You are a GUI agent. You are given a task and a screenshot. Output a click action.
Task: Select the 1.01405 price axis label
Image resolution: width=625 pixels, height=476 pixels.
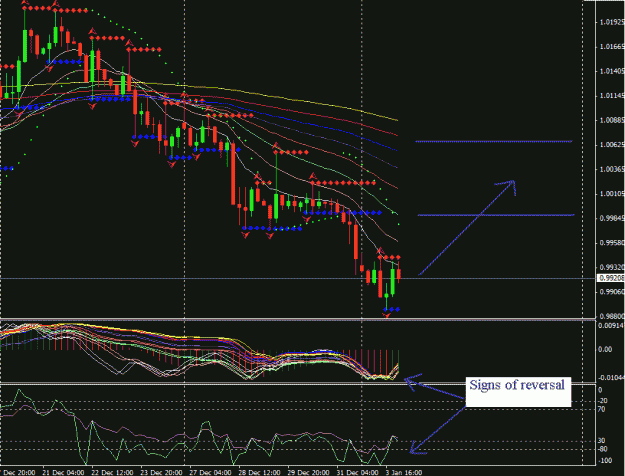[612, 71]
